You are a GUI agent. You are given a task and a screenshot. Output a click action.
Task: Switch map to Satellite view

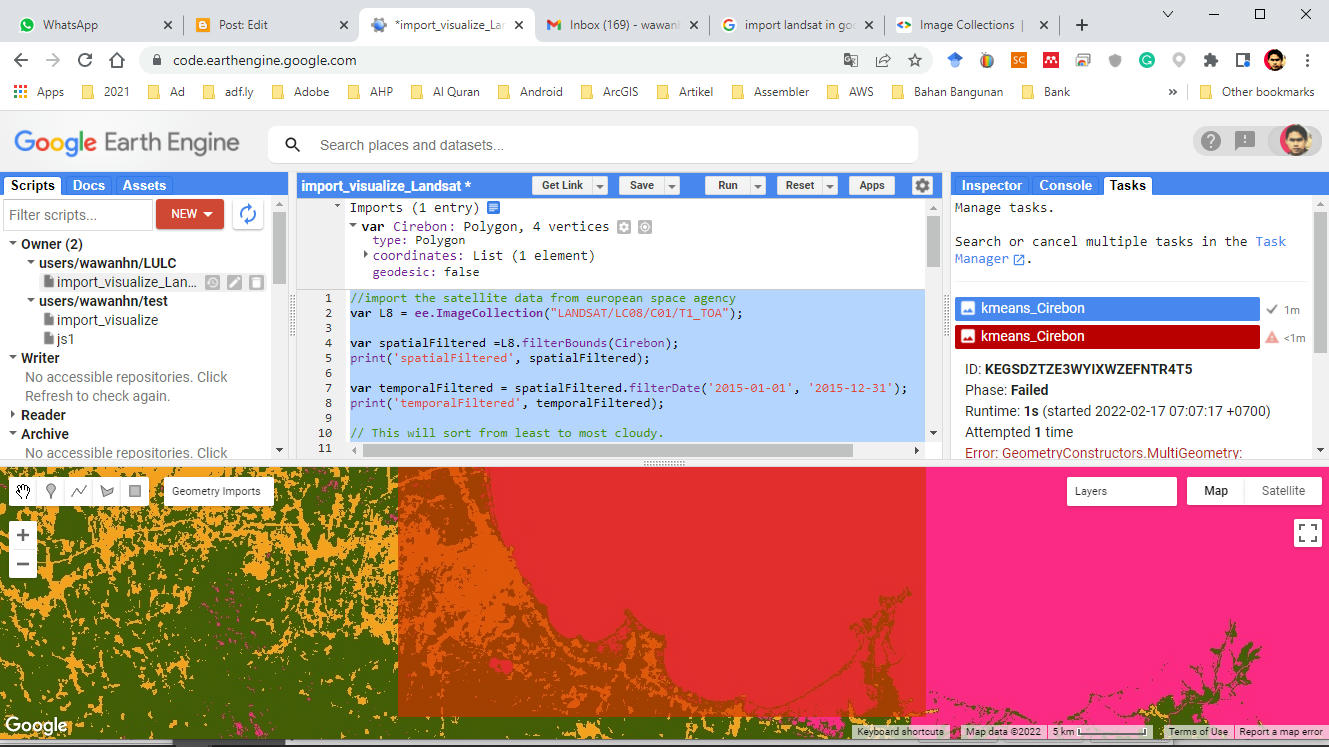(1283, 491)
